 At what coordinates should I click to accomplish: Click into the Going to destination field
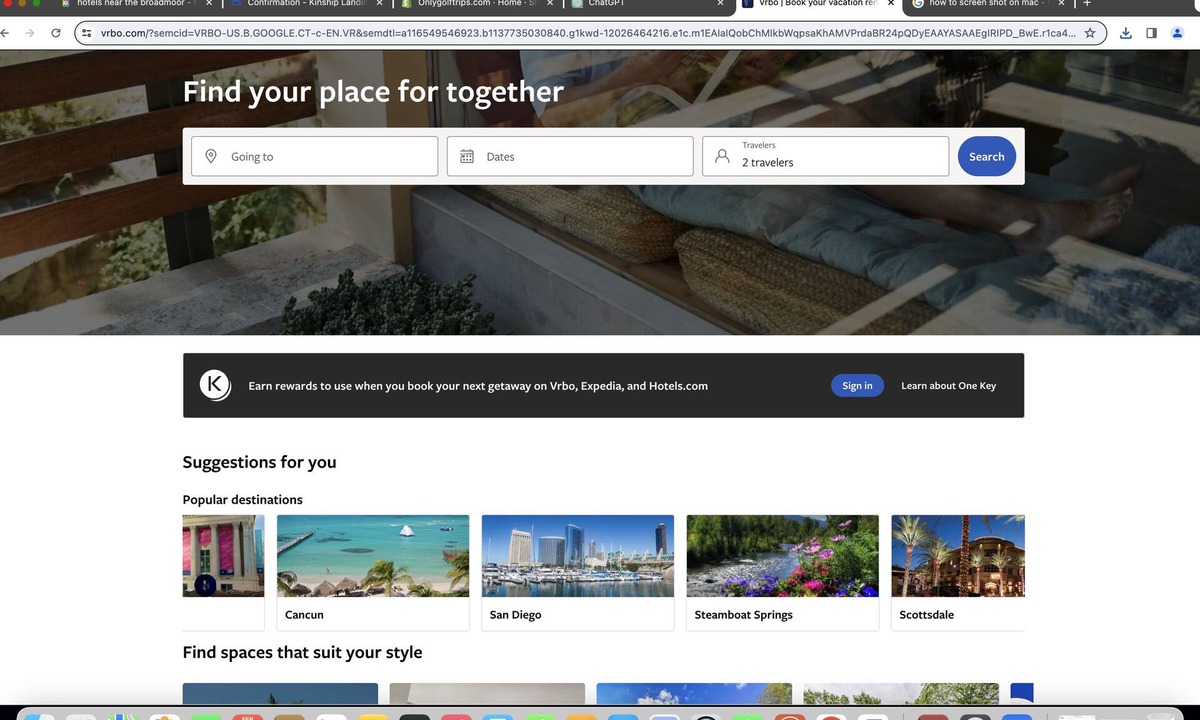point(315,156)
